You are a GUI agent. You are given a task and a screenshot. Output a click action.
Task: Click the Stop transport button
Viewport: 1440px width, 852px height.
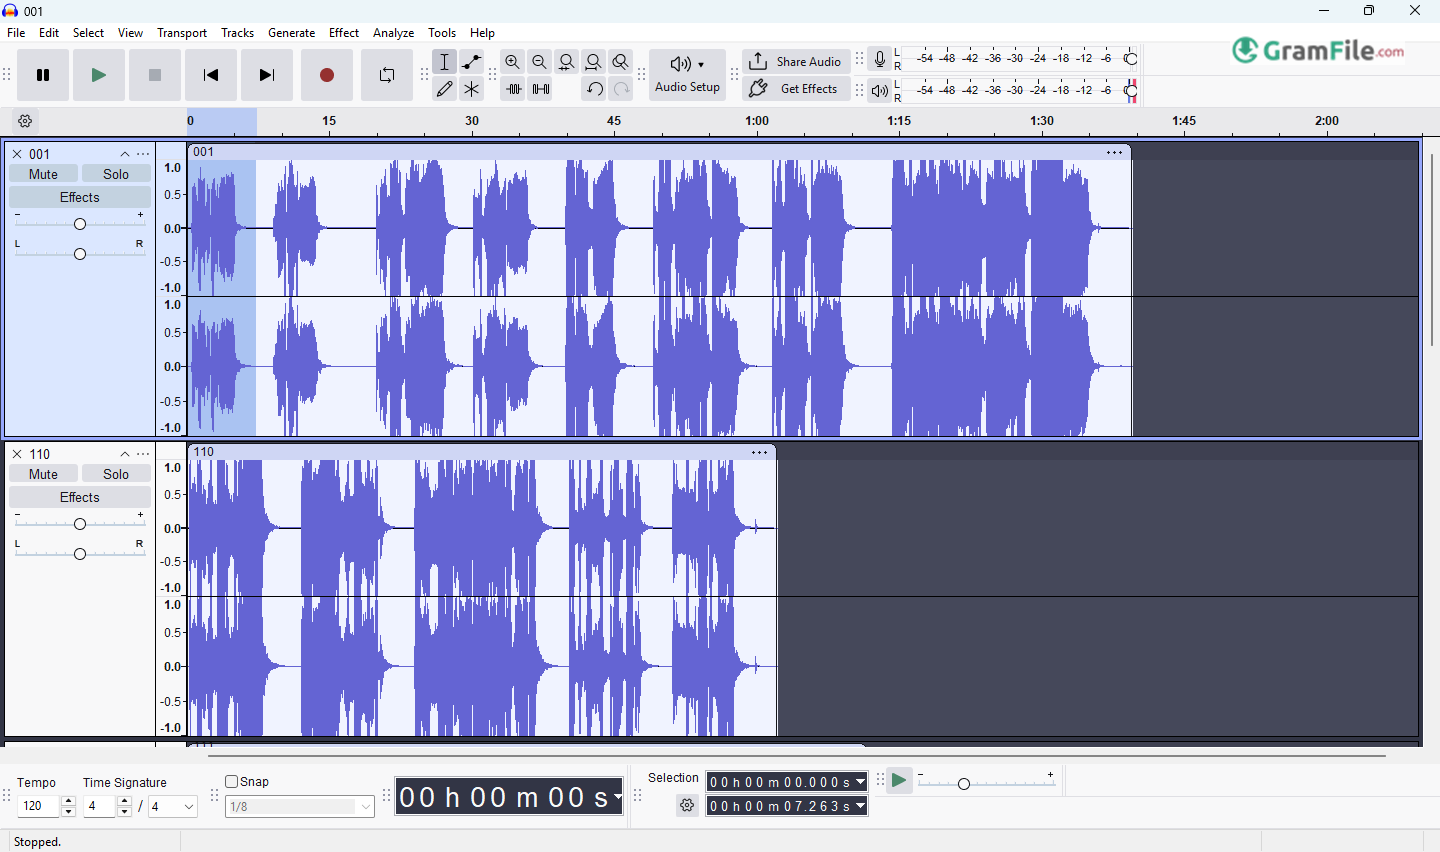tap(155, 75)
